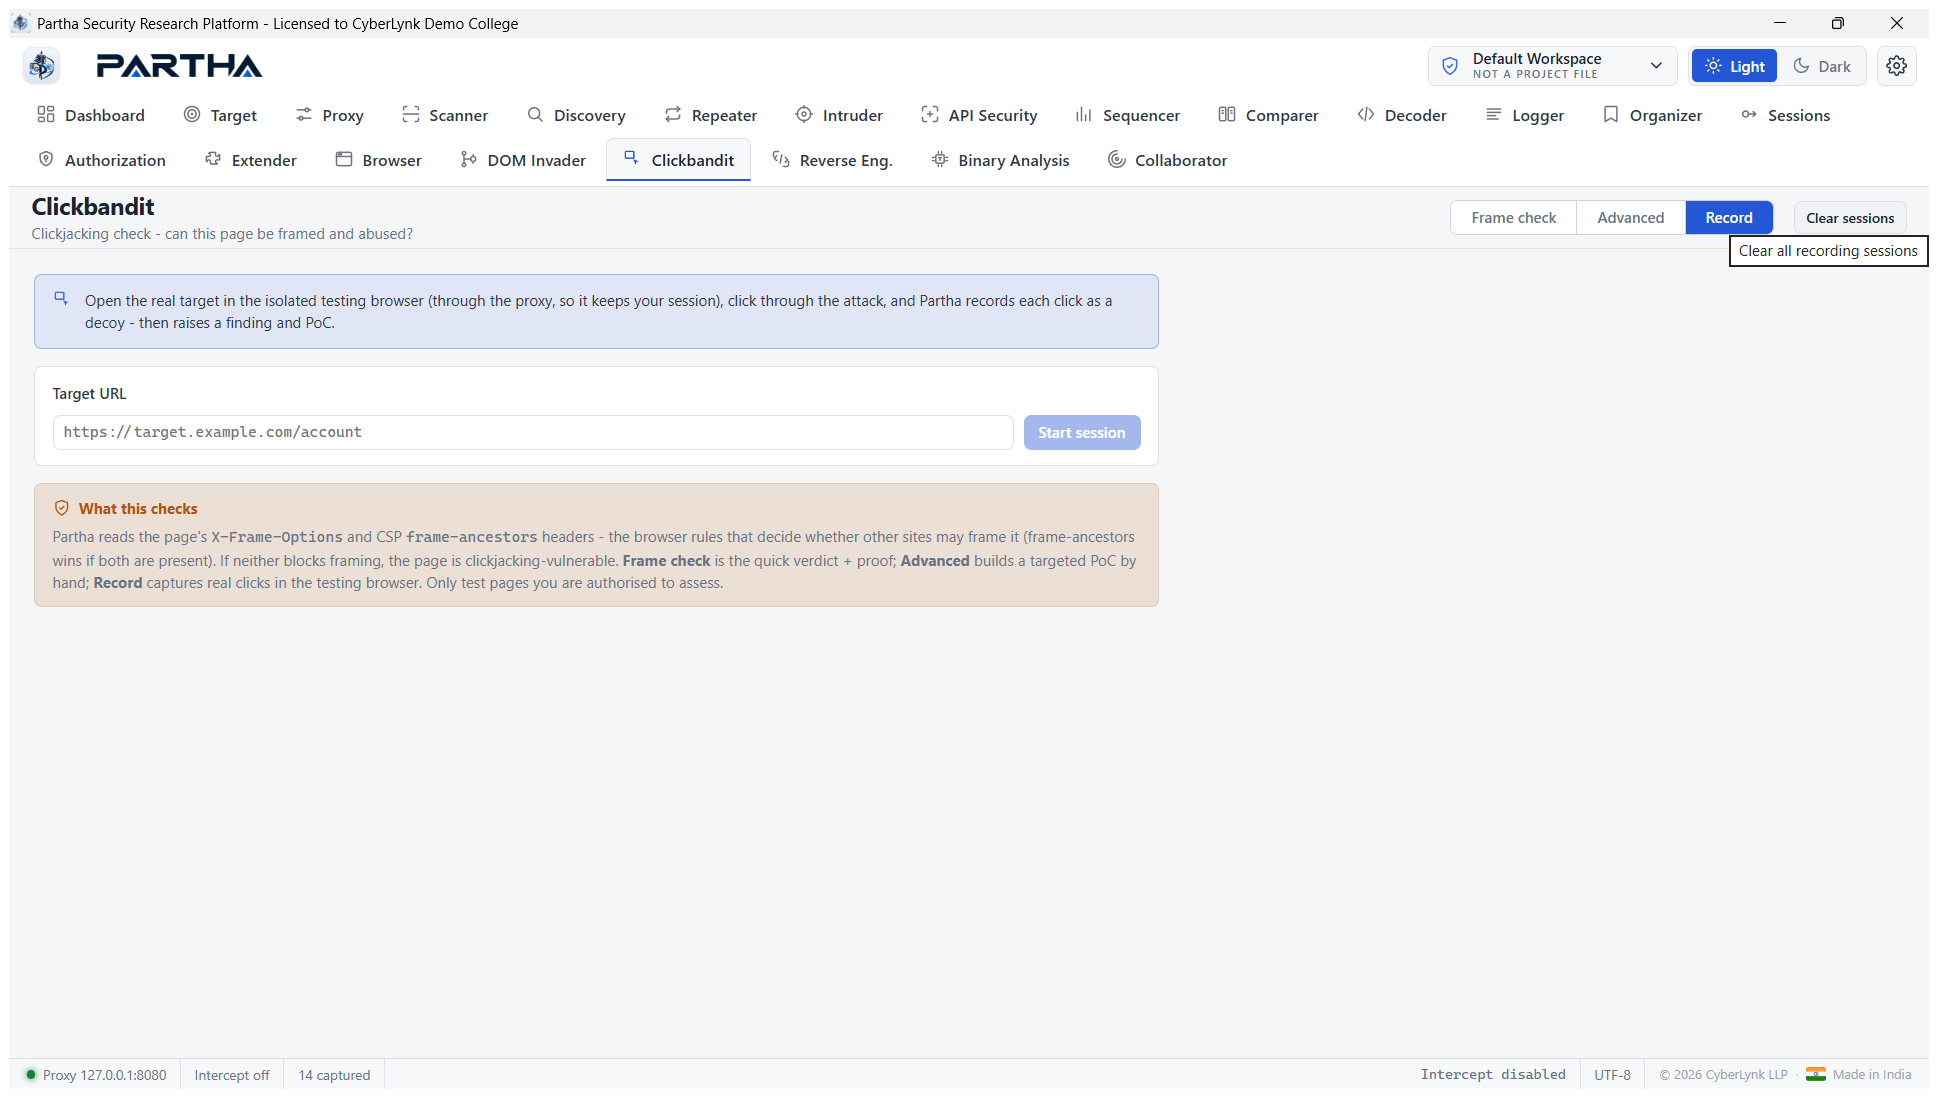This screenshot has width=1938, height=1098.
Task: Switch to the Repeater tab label
Action: pos(724,115)
